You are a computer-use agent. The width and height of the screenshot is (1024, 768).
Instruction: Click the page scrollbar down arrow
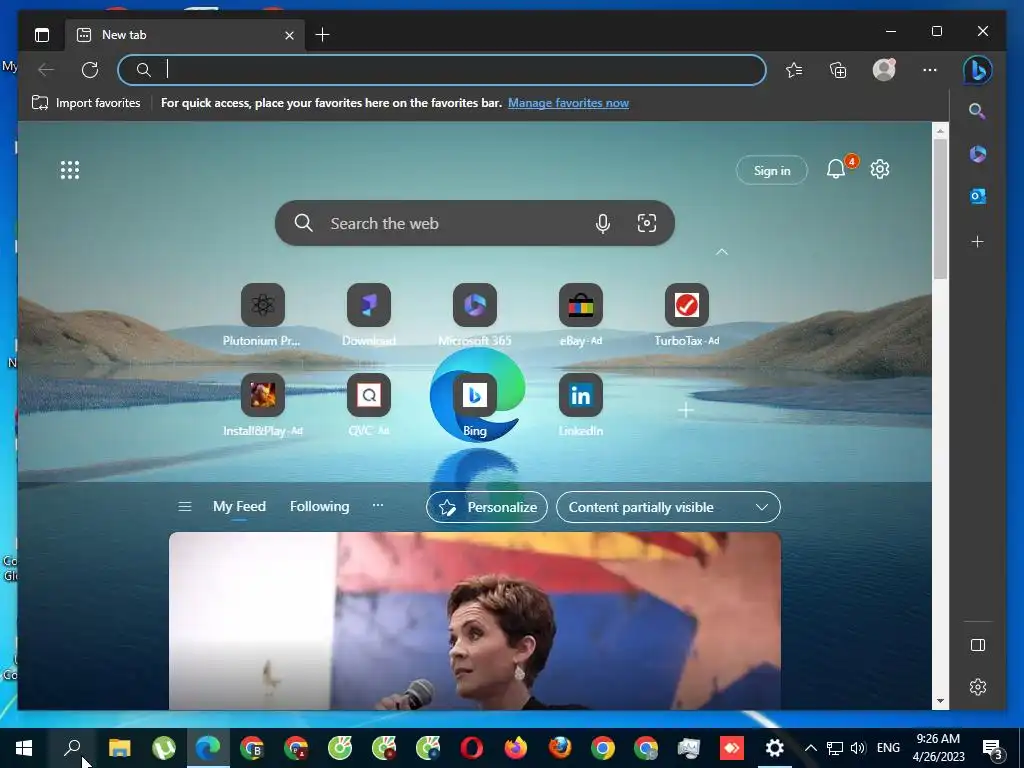point(940,701)
